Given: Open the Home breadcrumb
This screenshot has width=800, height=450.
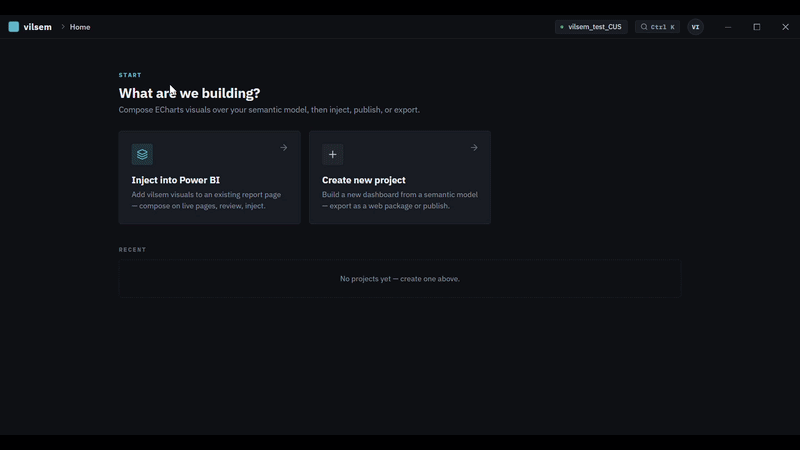Looking at the screenshot, I should pos(80,27).
